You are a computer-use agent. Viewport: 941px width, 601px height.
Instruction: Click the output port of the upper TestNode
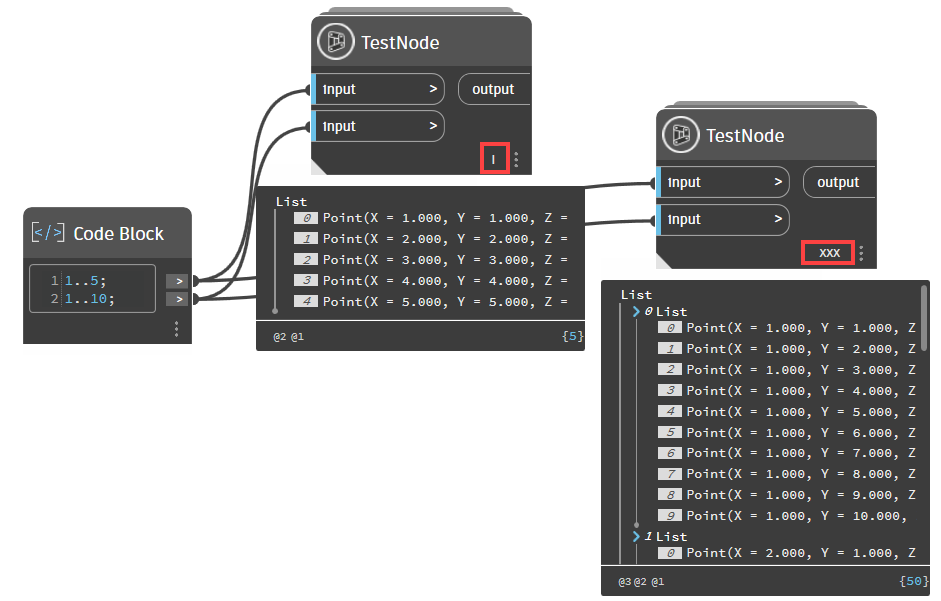coord(494,89)
